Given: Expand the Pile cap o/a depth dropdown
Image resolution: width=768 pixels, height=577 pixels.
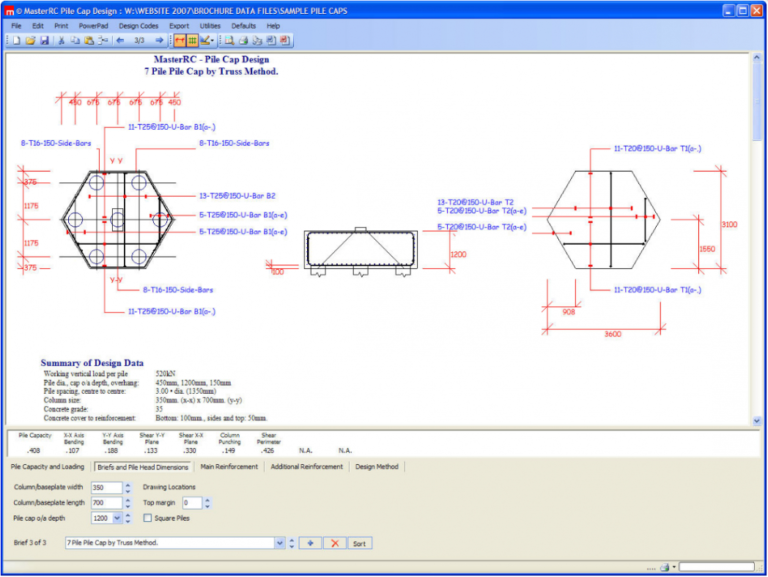Looking at the screenshot, I should [117, 518].
